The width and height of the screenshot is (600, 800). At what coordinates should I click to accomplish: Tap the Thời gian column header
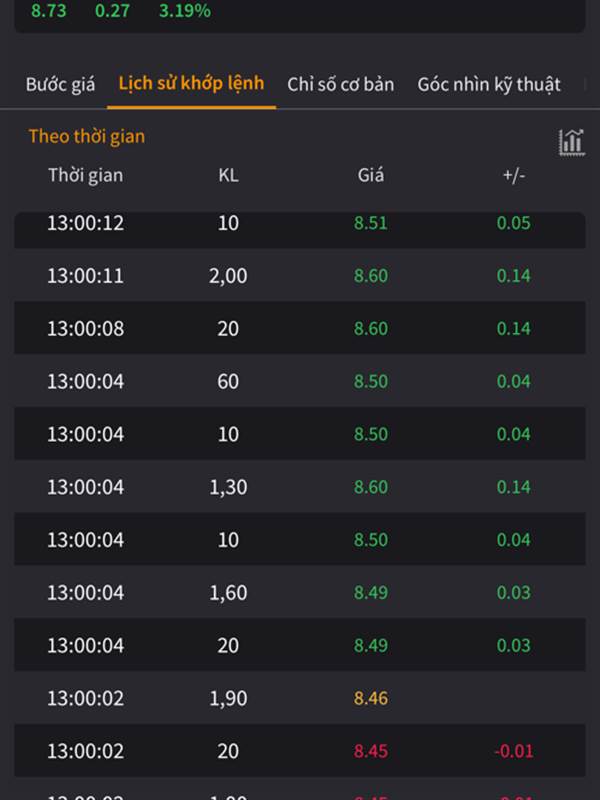click(x=86, y=175)
